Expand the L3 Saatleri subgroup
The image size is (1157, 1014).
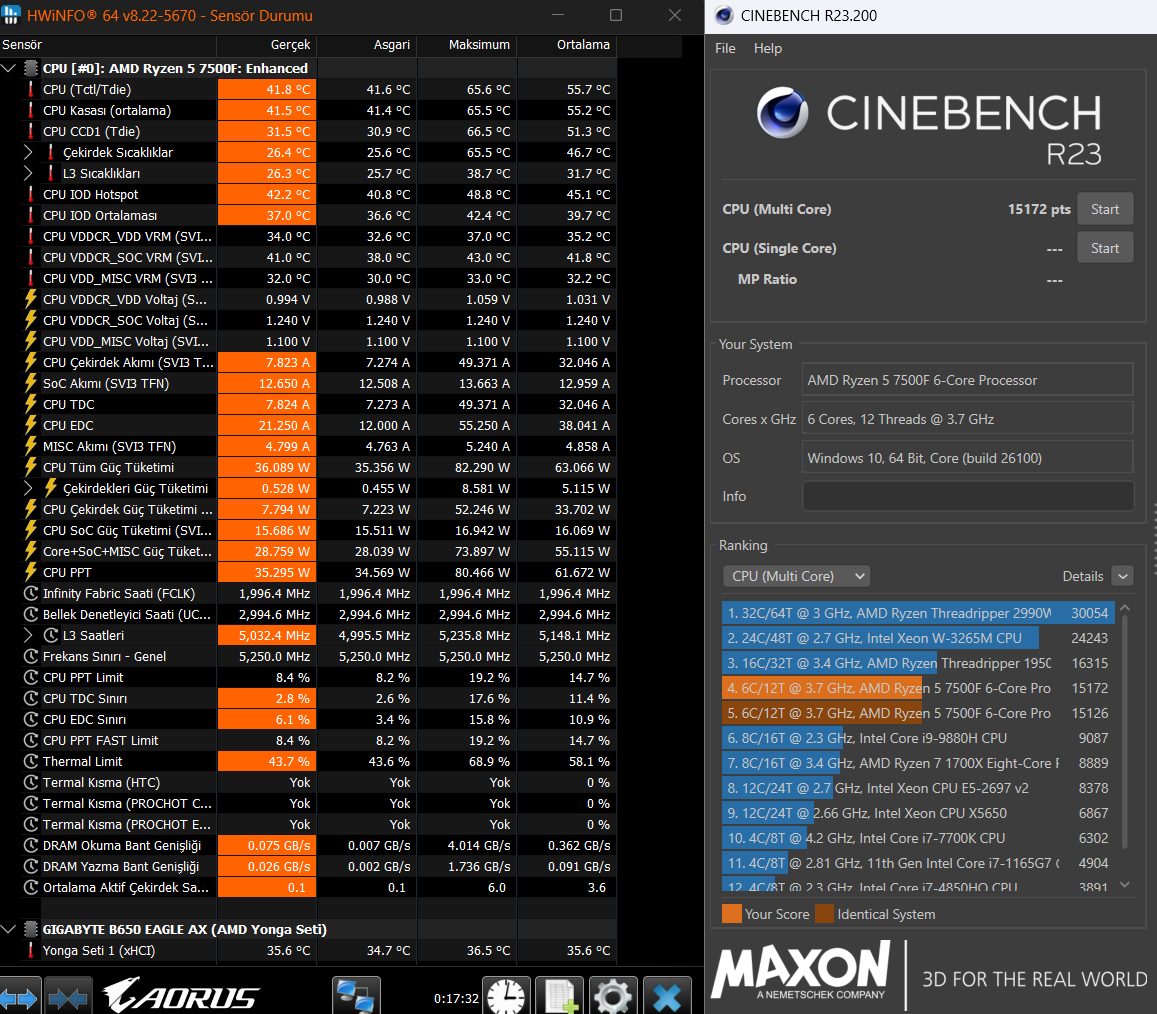[x=28, y=635]
